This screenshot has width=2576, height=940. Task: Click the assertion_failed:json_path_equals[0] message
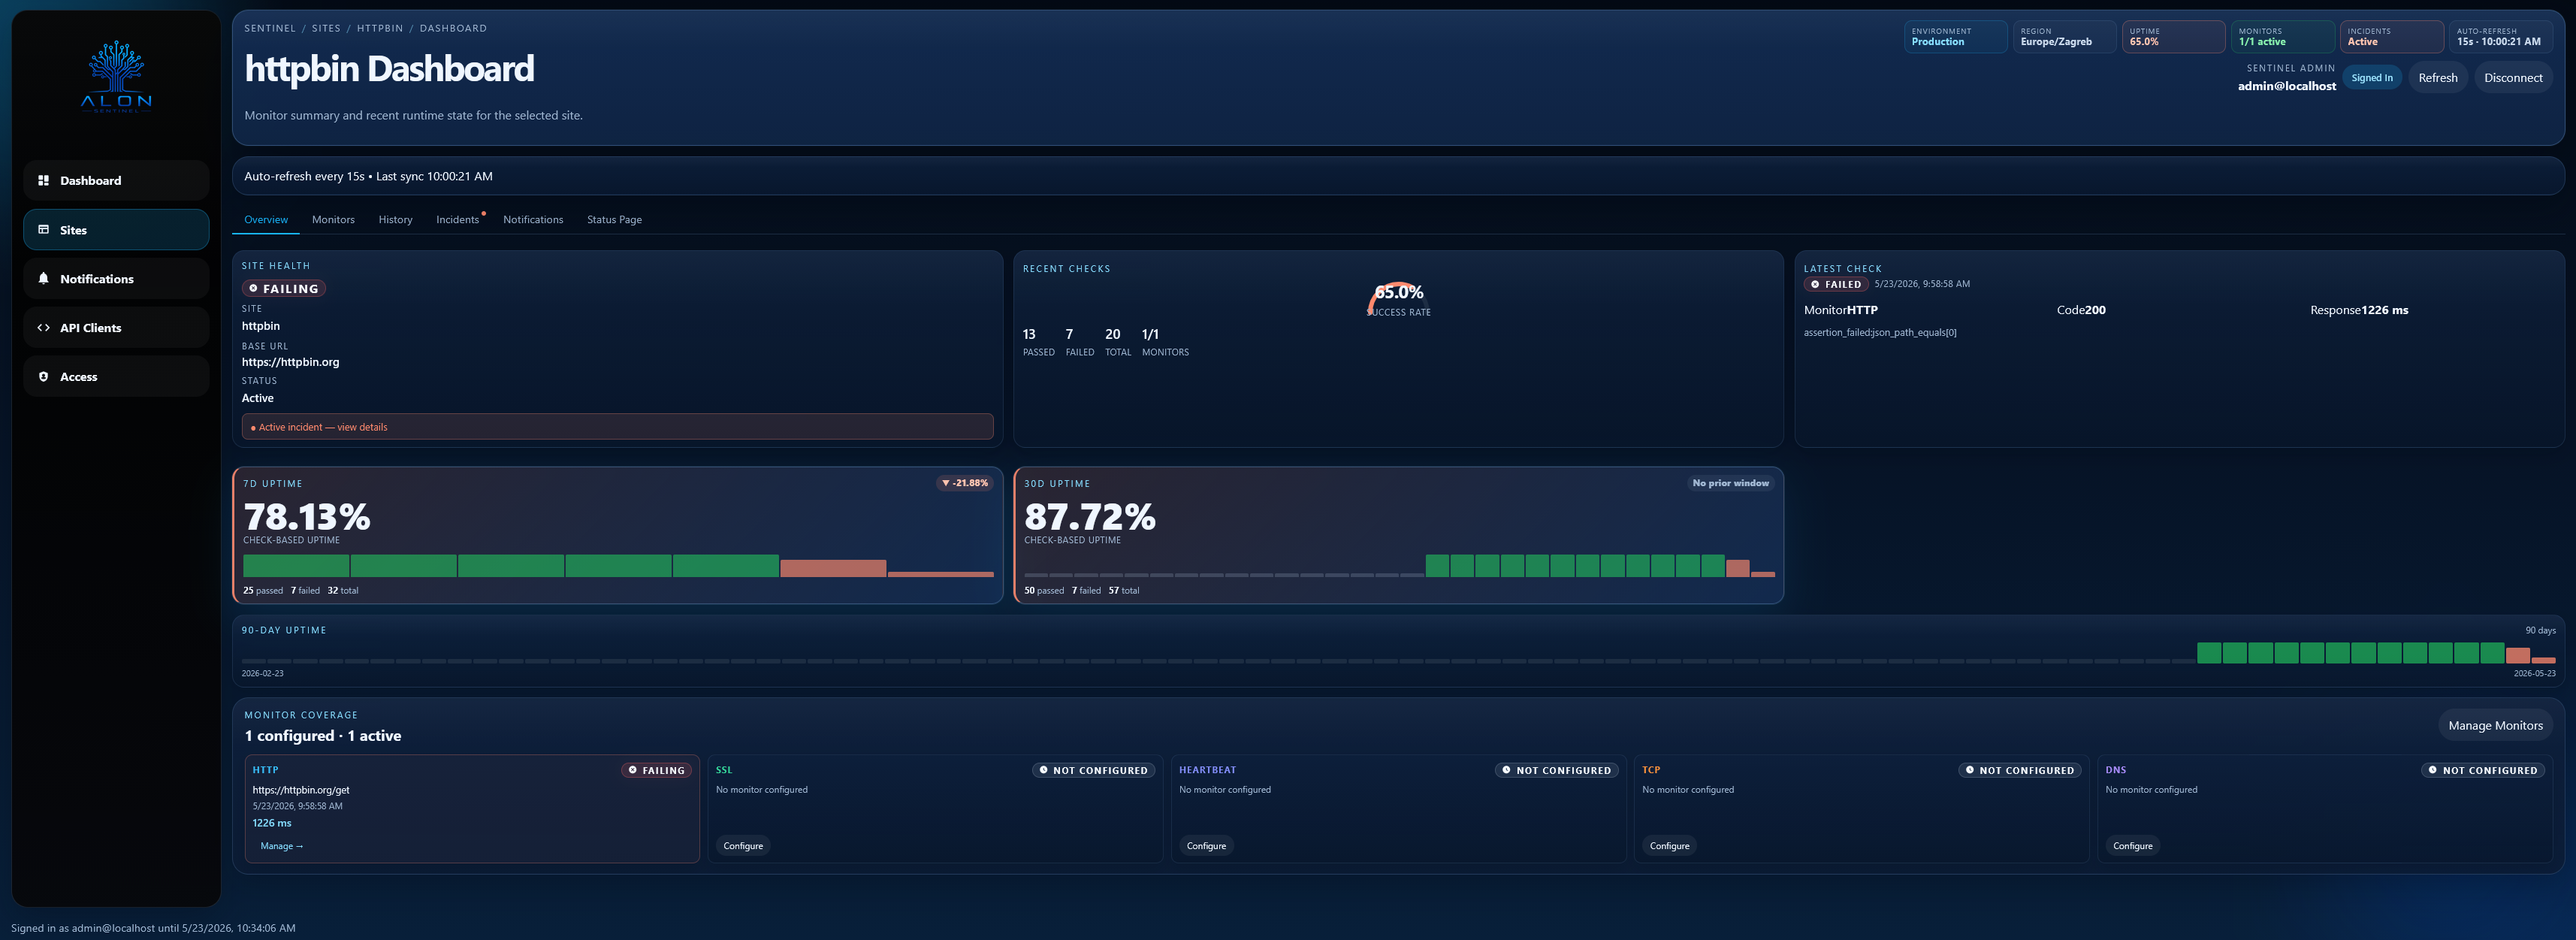[x=1880, y=332]
